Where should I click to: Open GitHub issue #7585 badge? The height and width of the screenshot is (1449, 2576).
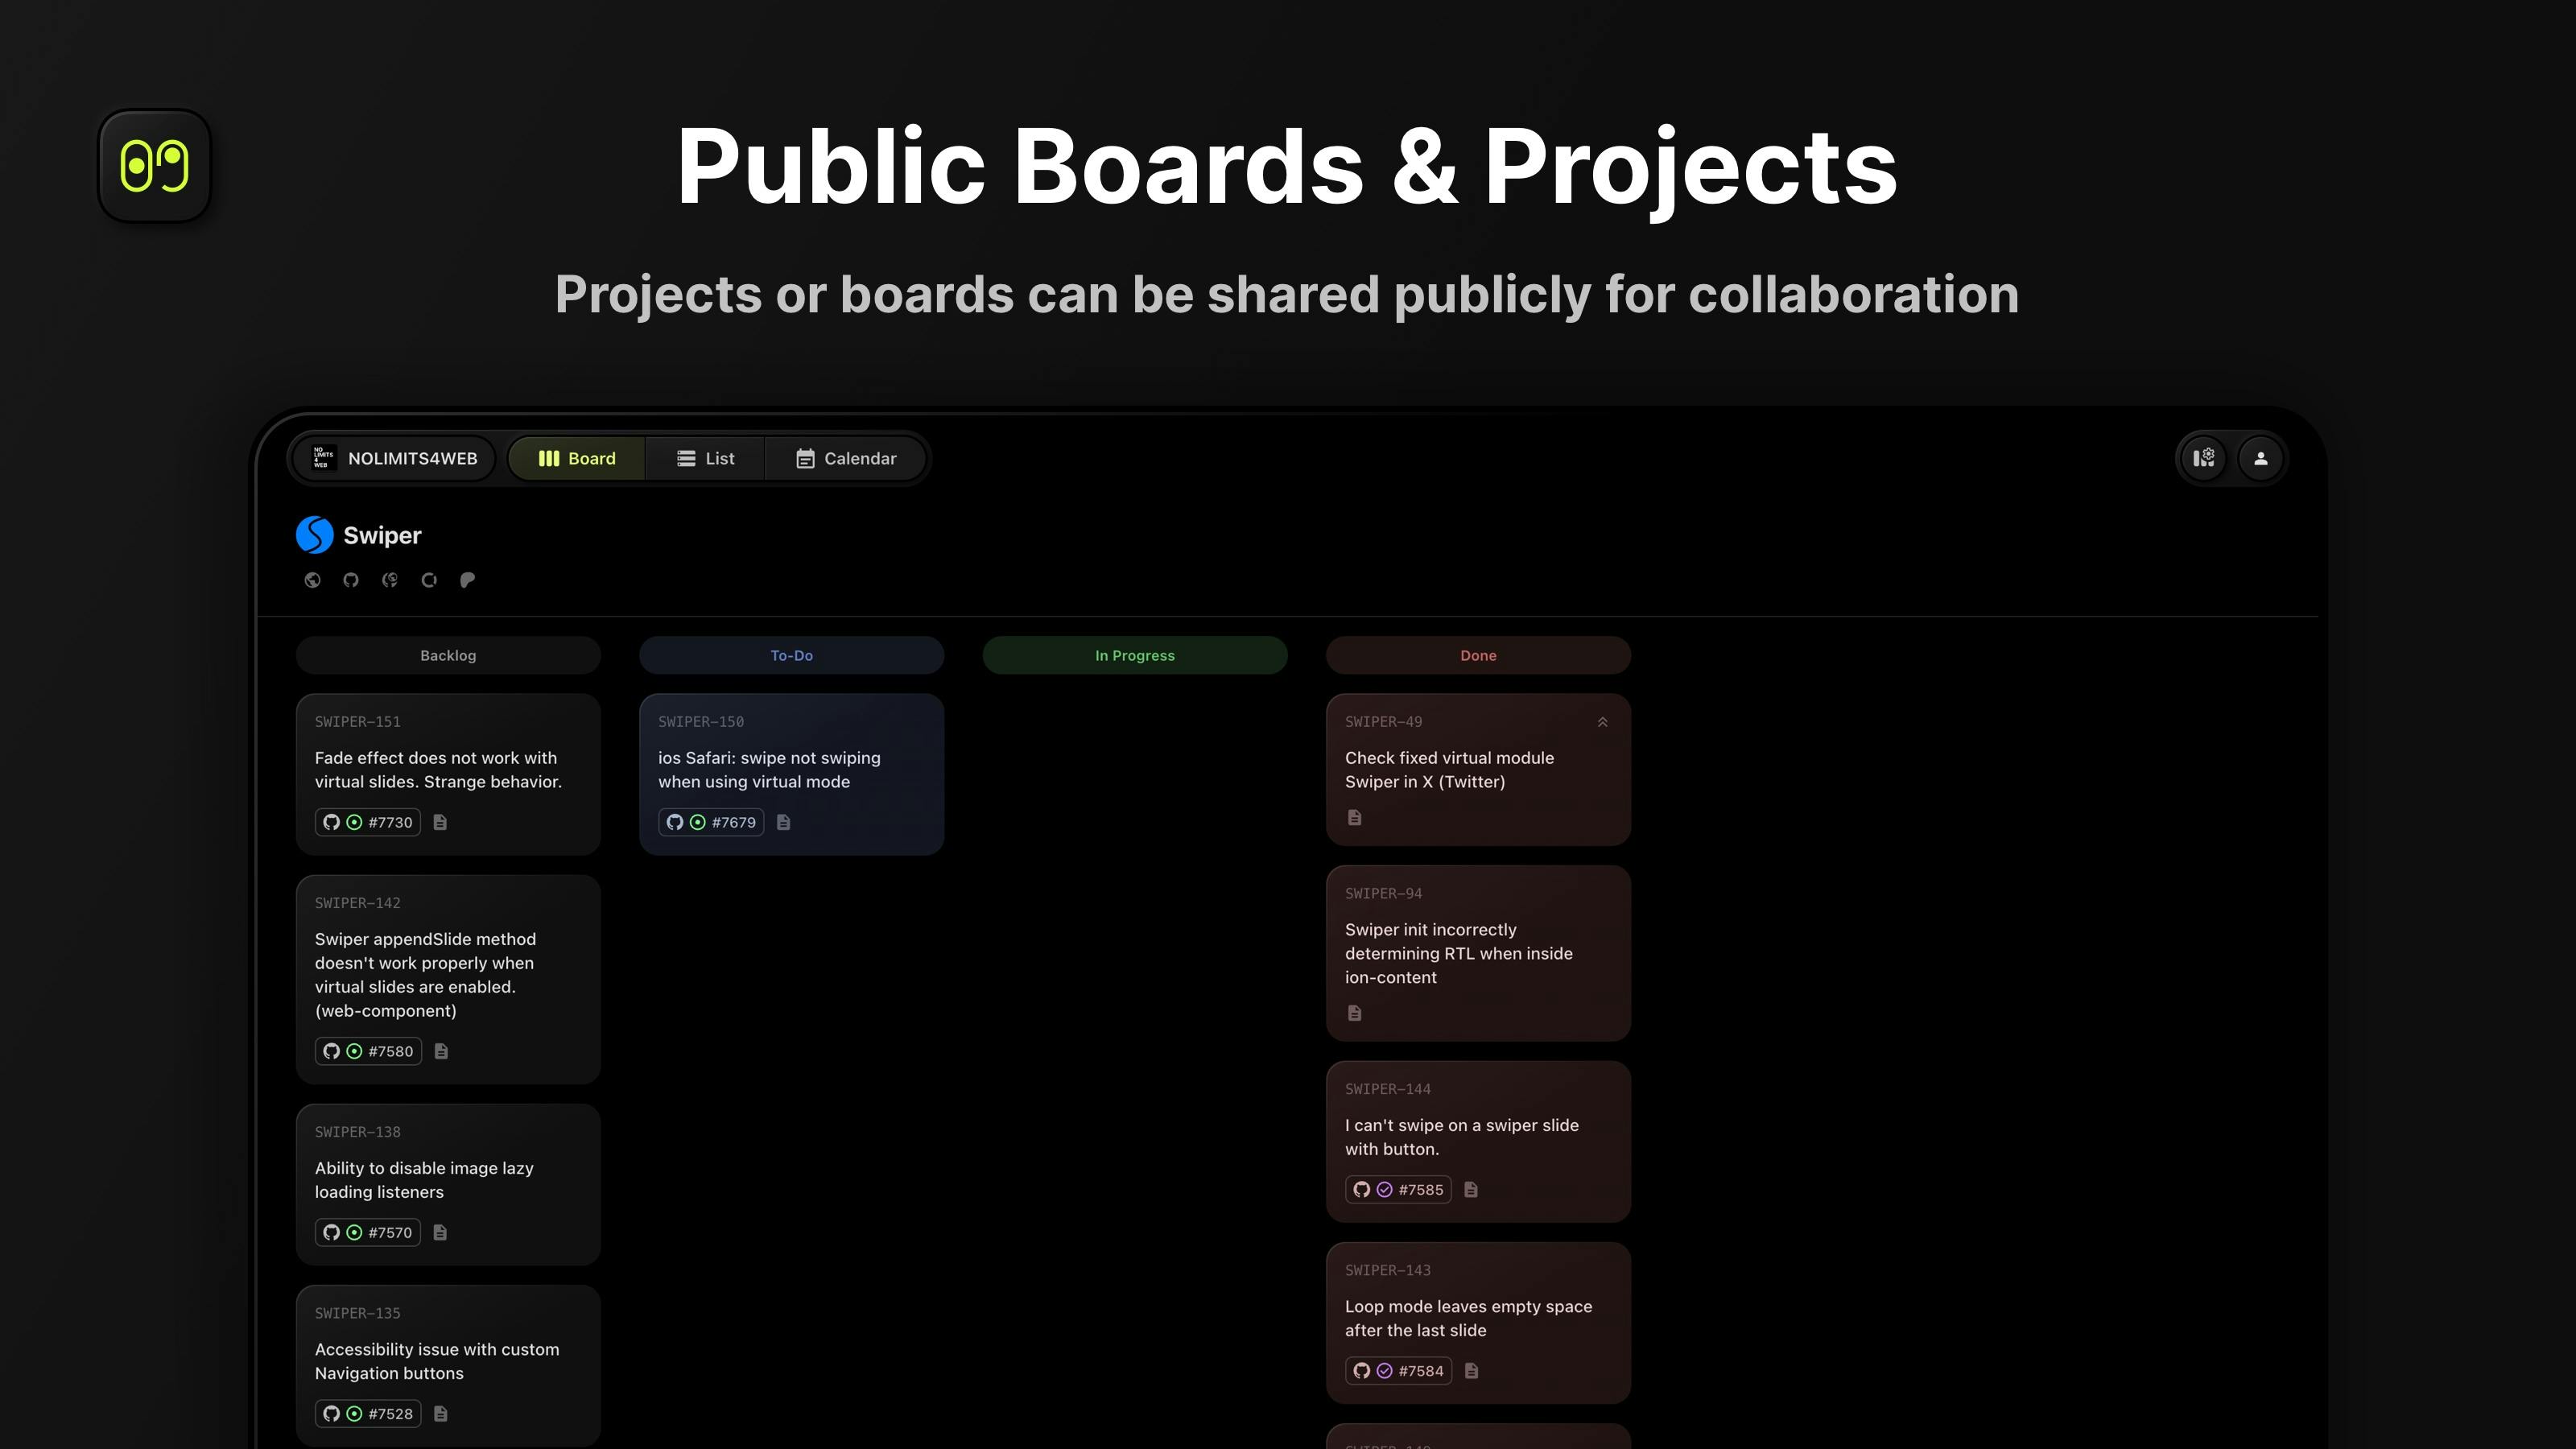coord(1398,1189)
